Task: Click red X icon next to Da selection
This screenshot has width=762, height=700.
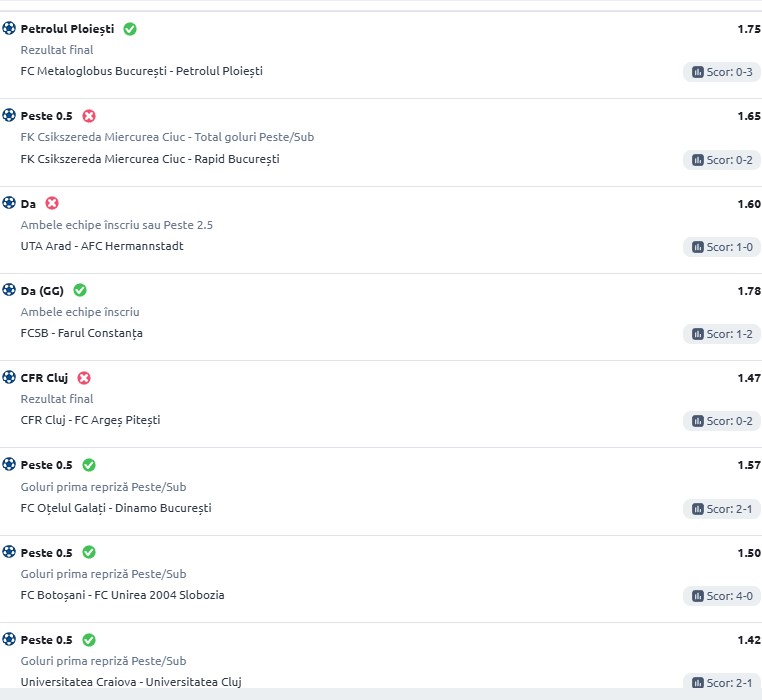Action: [x=52, y=203]
